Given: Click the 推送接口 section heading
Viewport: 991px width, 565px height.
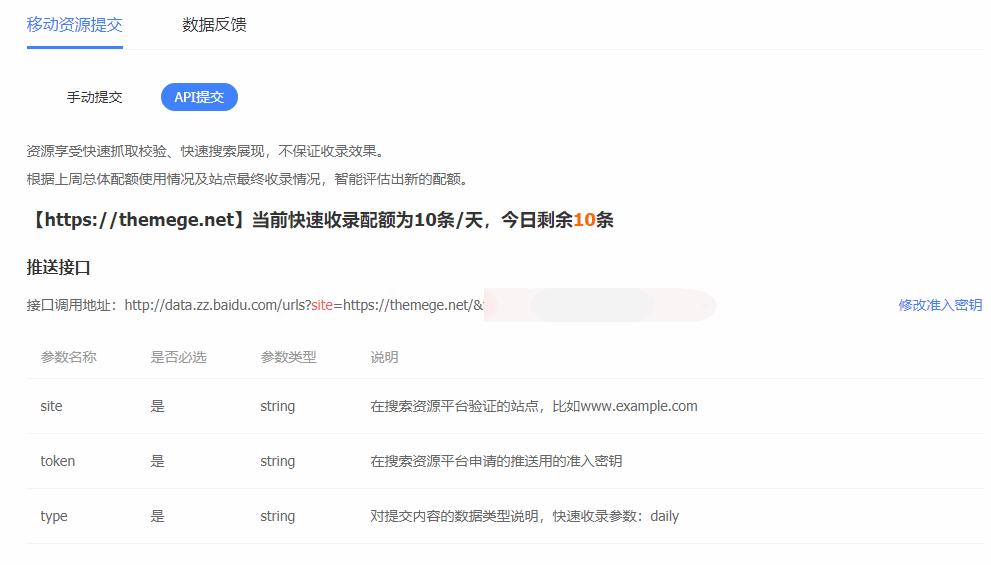Looking at the screenshot, I should point(59,268).
